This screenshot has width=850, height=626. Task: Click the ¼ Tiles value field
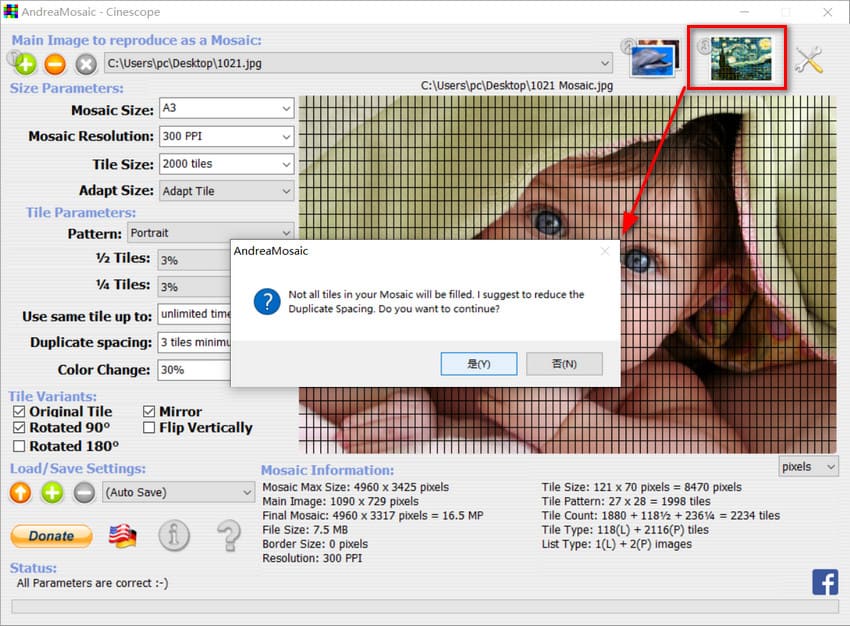point(194,287)
